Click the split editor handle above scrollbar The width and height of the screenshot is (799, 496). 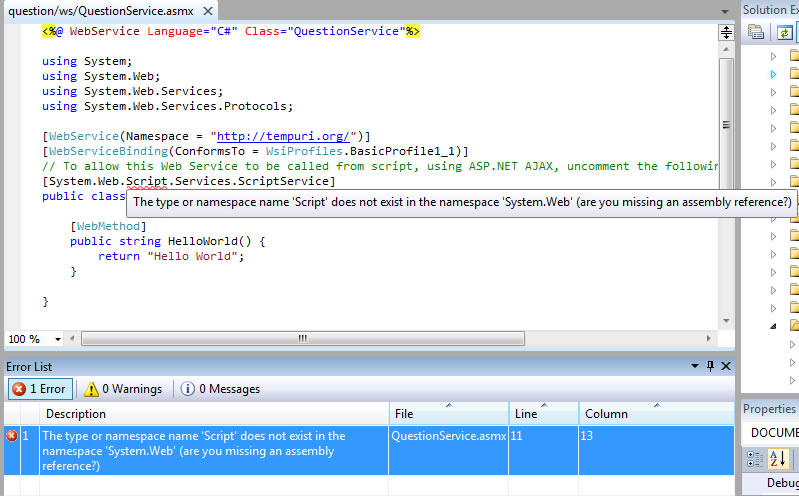point(726,33)
